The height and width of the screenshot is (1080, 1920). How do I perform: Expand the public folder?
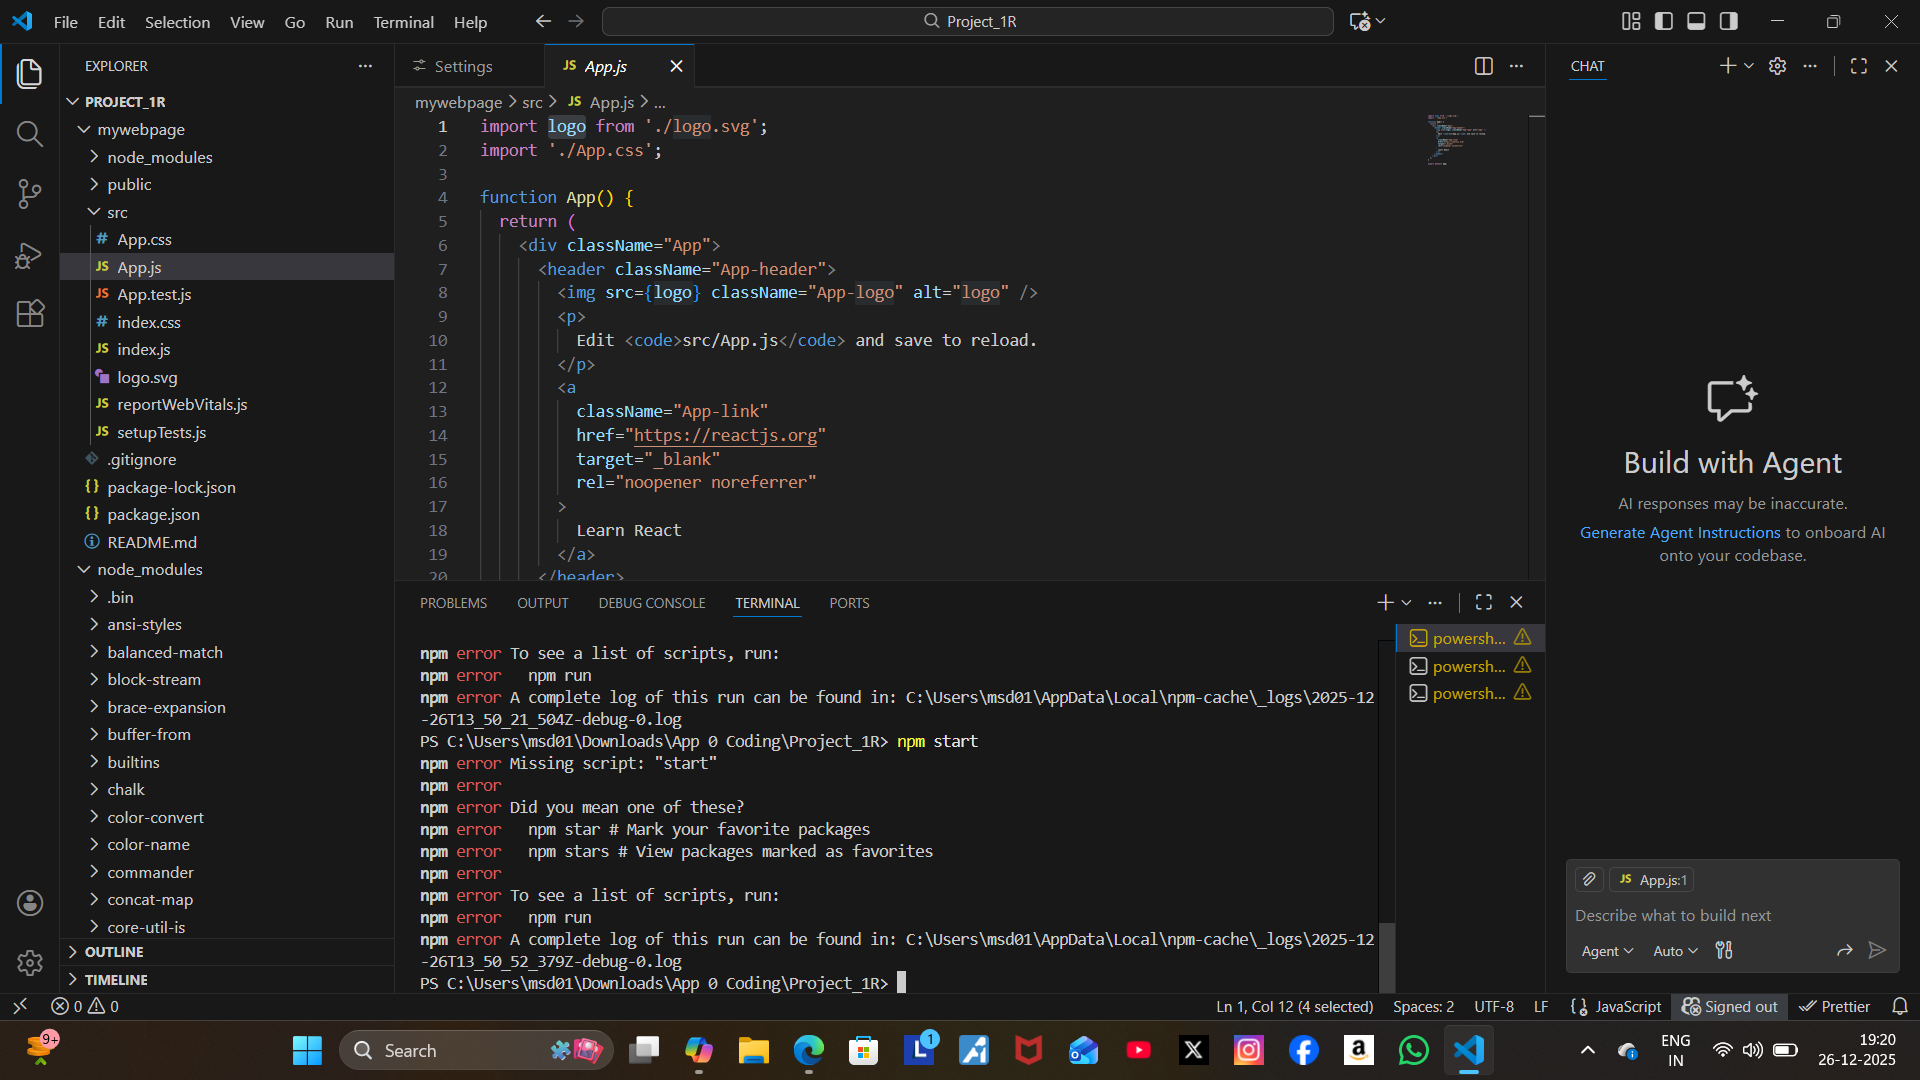click(x=129, y=184)
